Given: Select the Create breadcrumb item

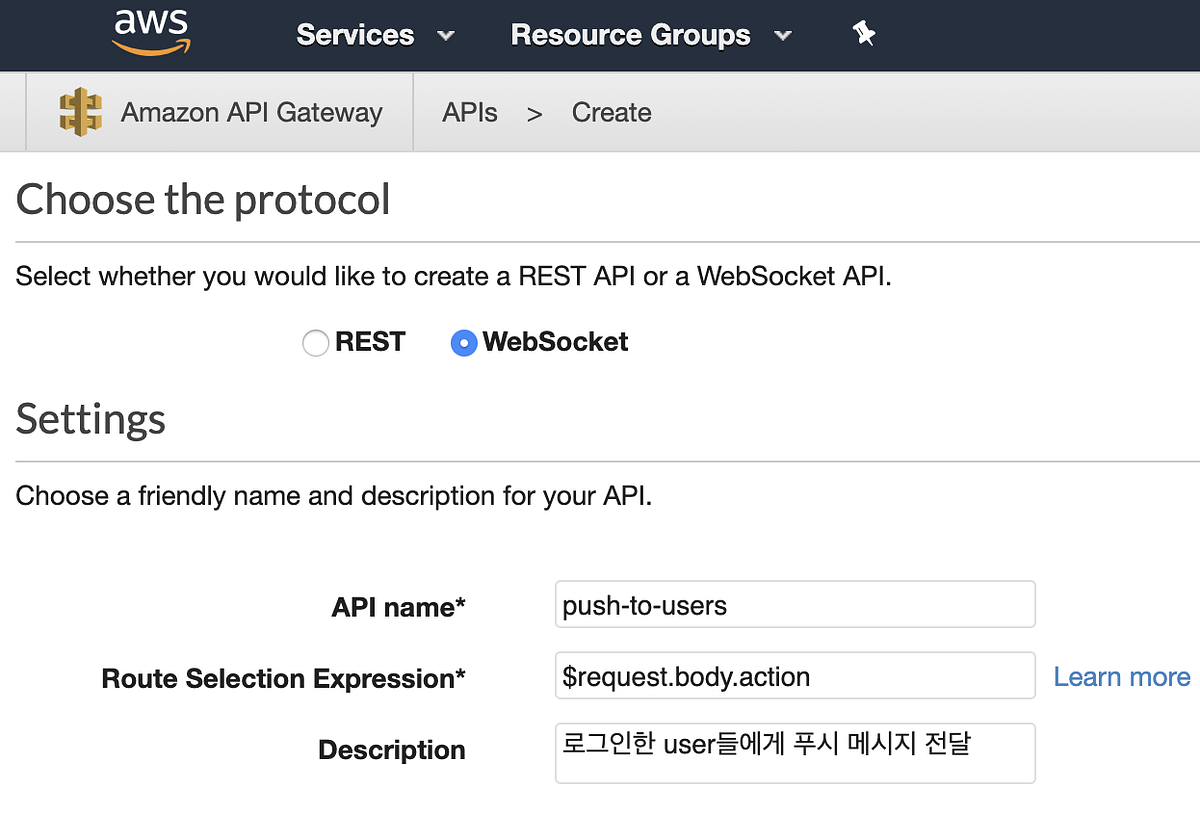Looking at the screenshot, I should point(611,112).
